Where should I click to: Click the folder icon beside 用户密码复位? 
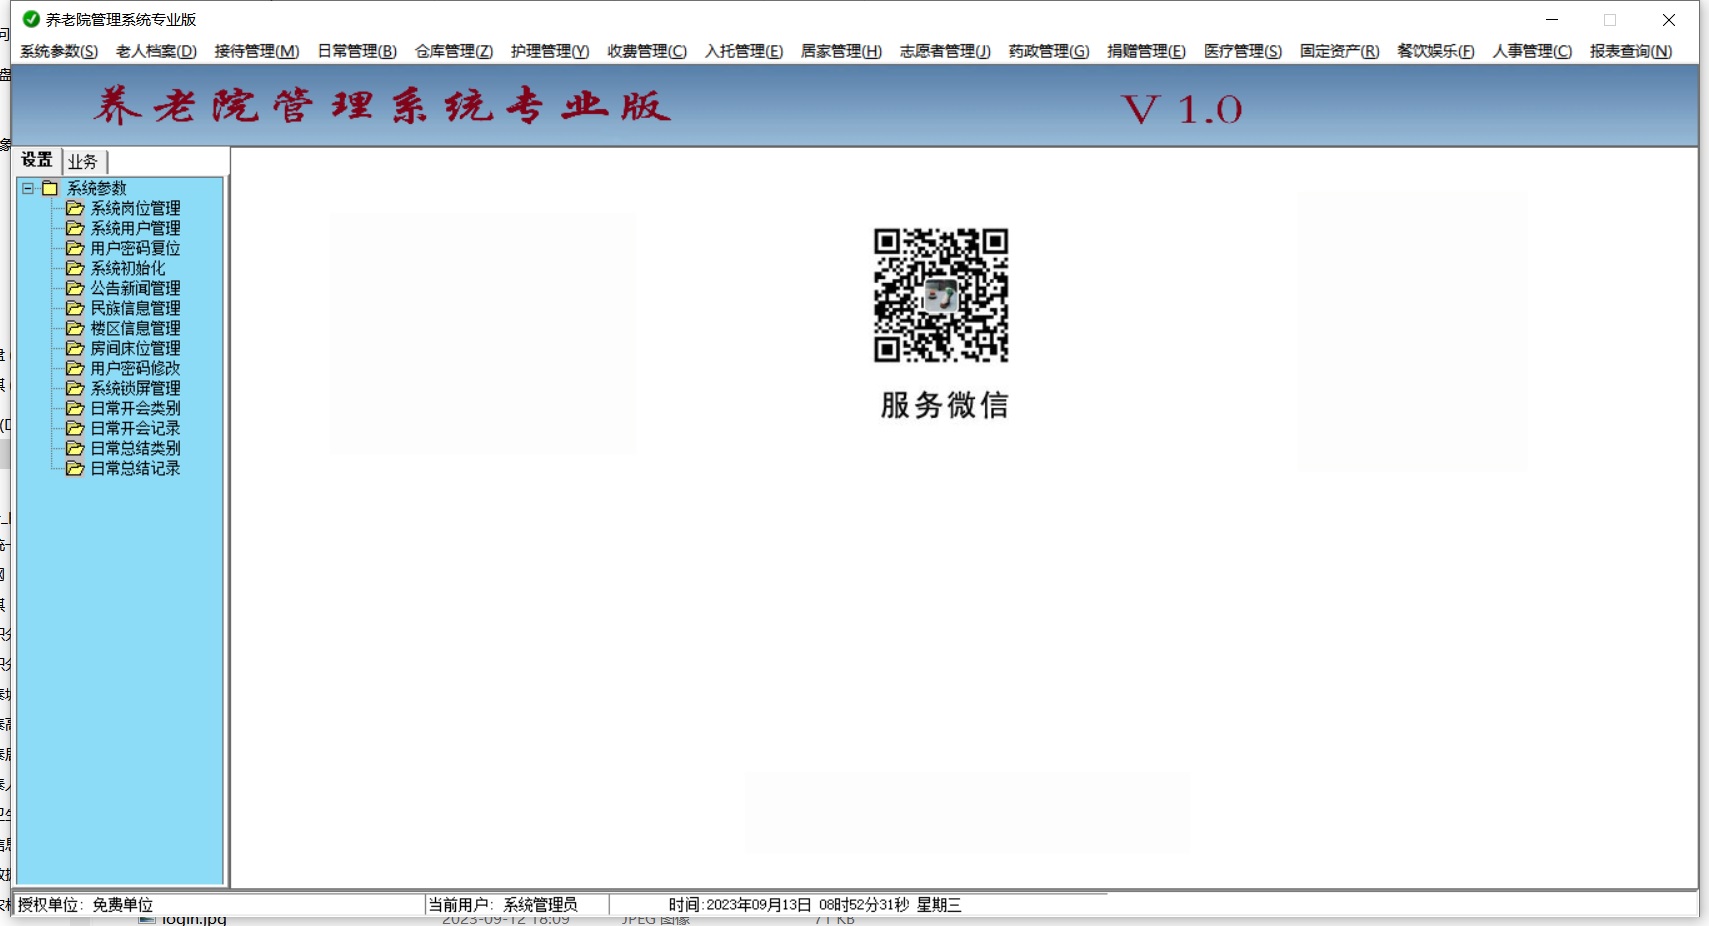pos(74,248)
